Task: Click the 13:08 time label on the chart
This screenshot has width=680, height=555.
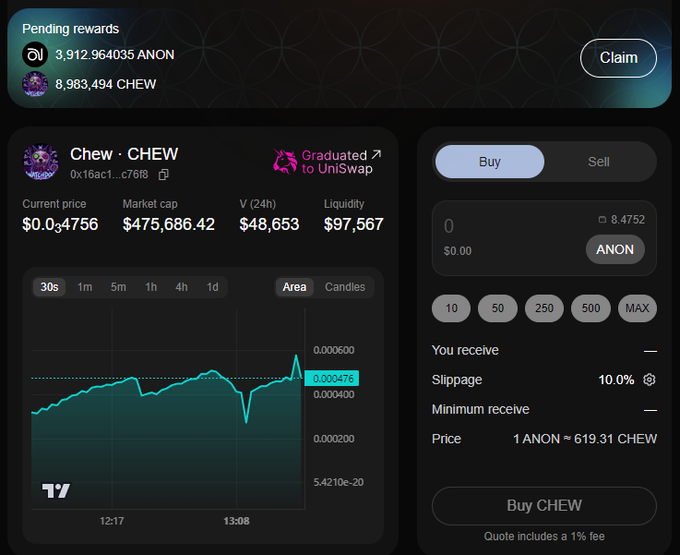Action: tap(236, 521)
